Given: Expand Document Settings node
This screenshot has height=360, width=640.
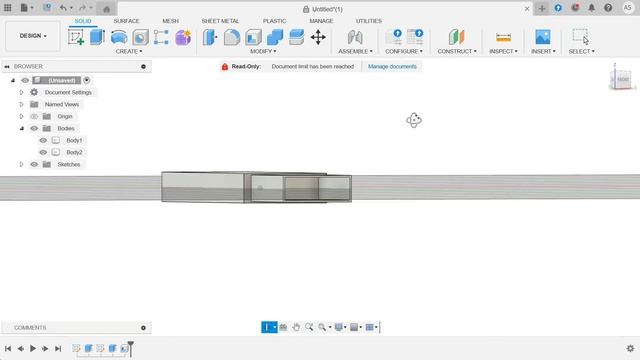Looking at the screenshot, I should coord(21,93).
